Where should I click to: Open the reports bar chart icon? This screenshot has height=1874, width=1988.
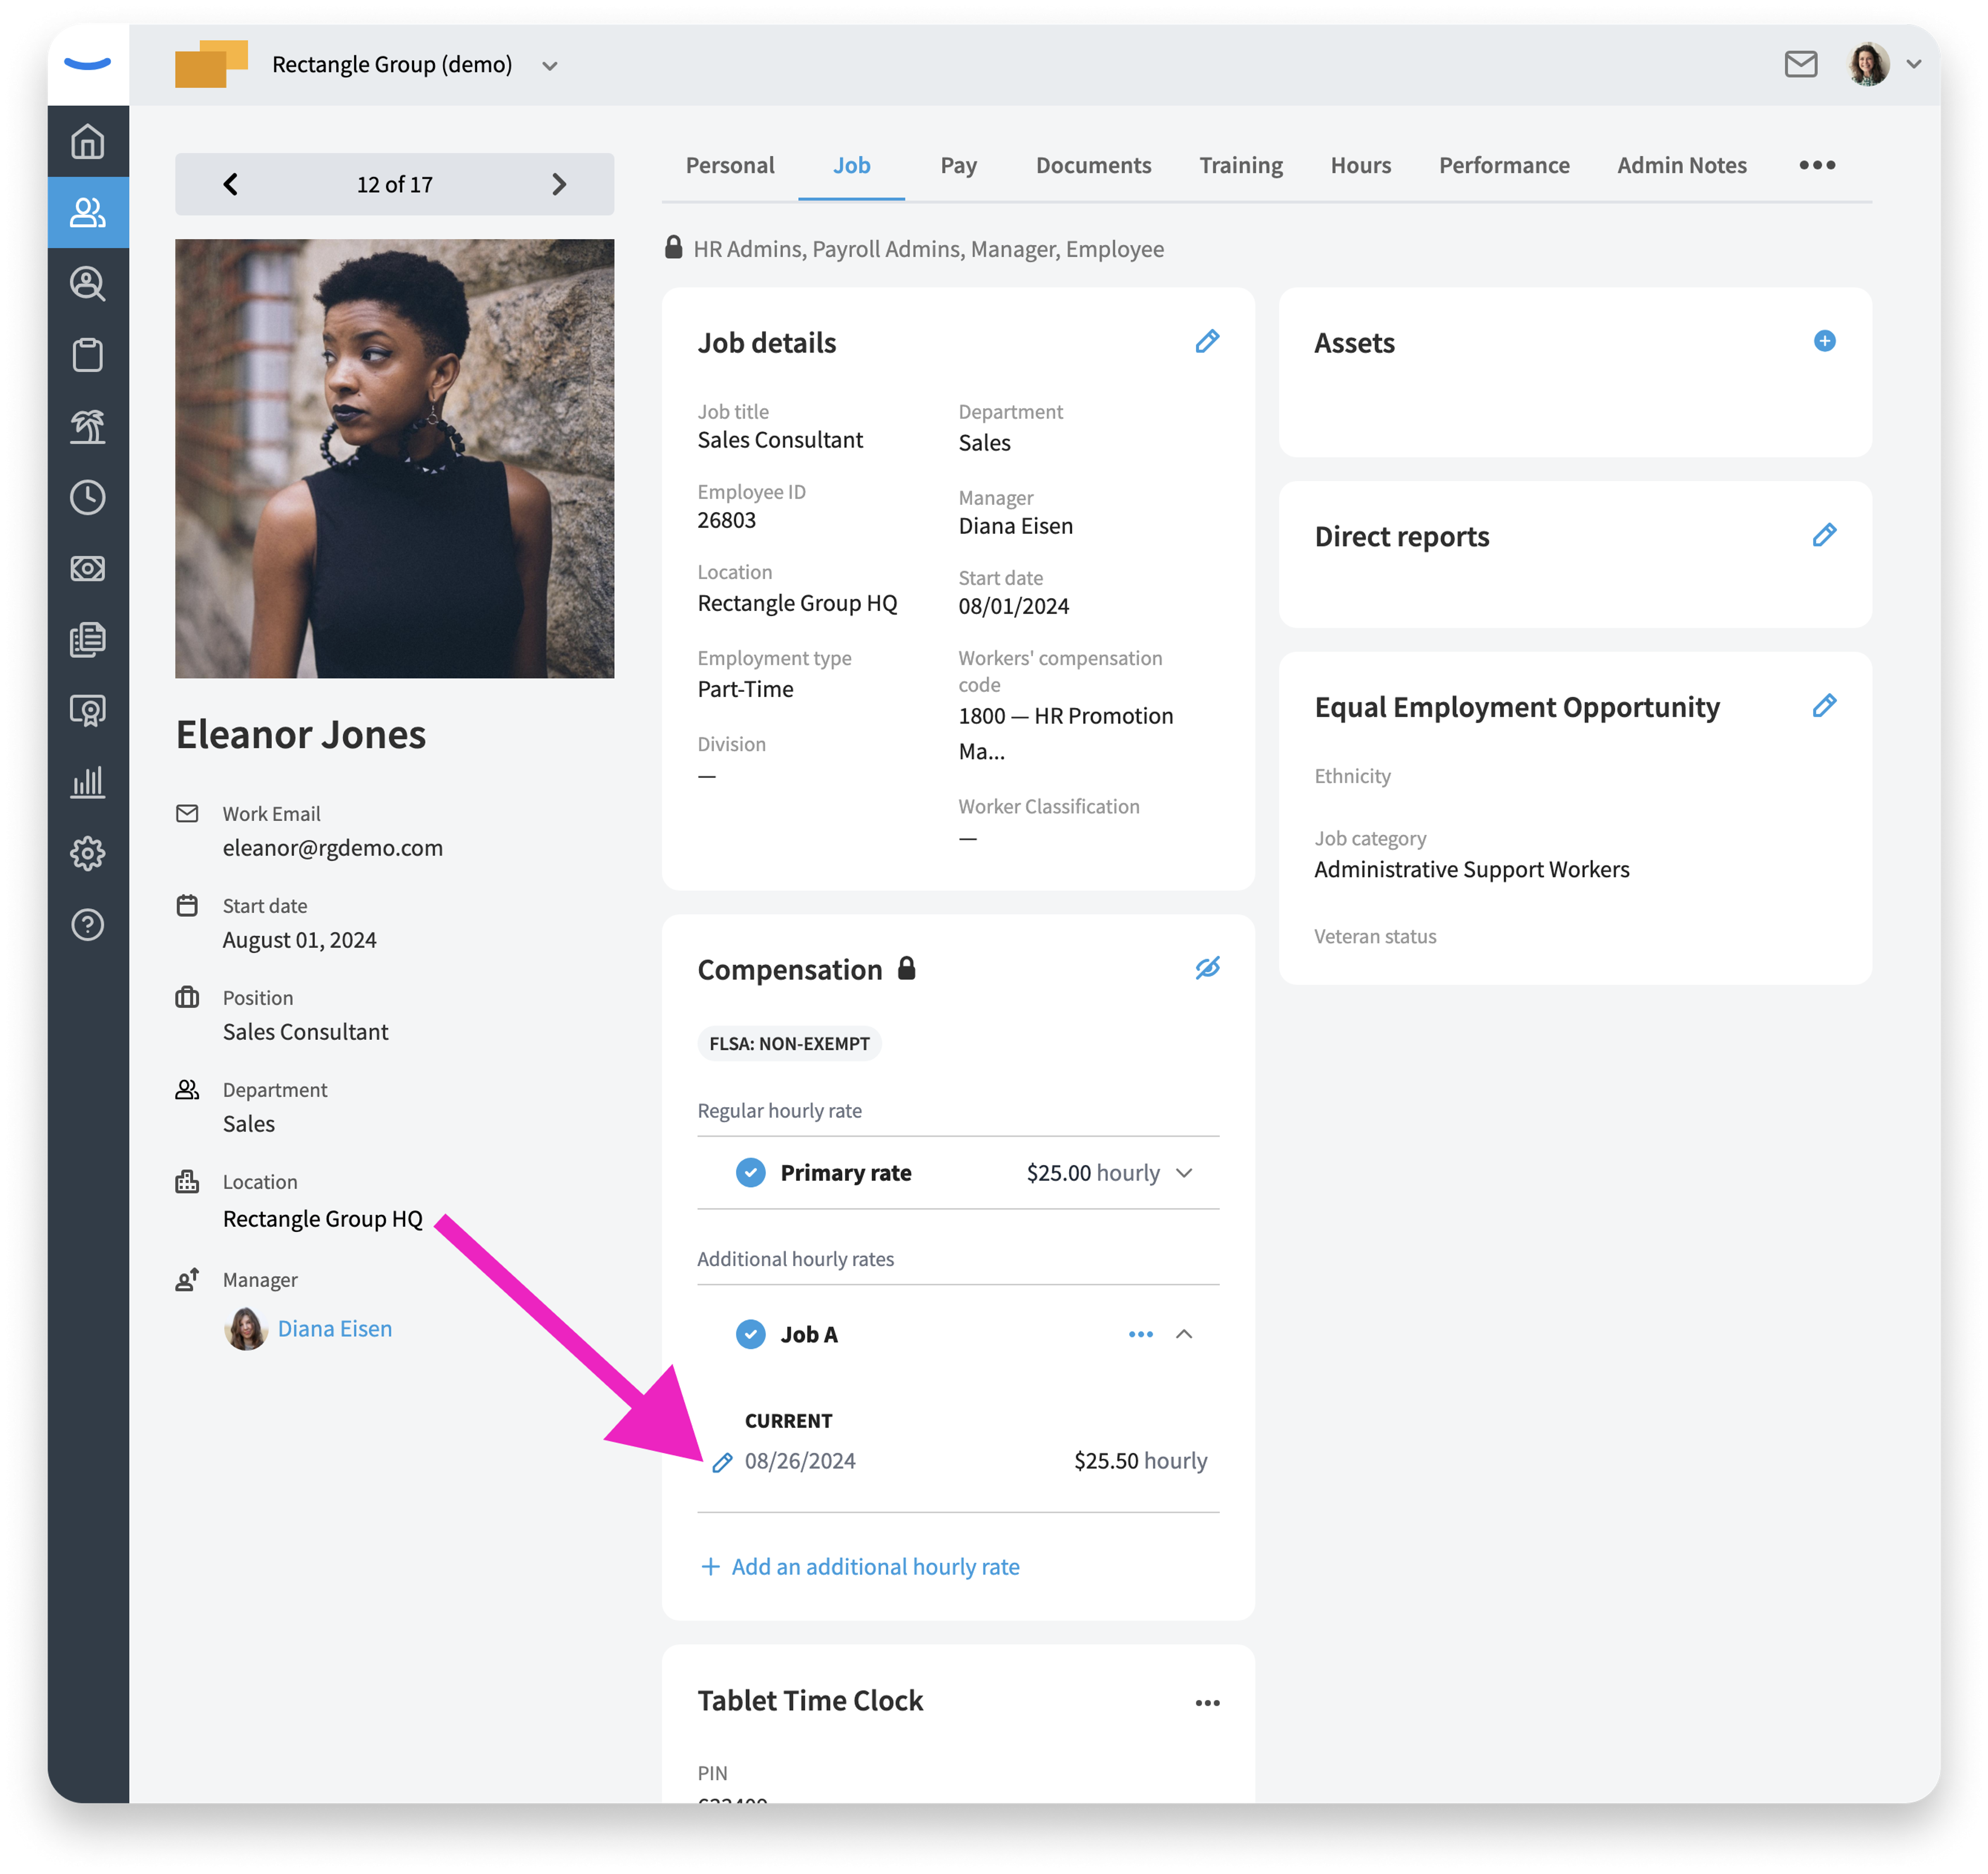(x=88, y=782)
